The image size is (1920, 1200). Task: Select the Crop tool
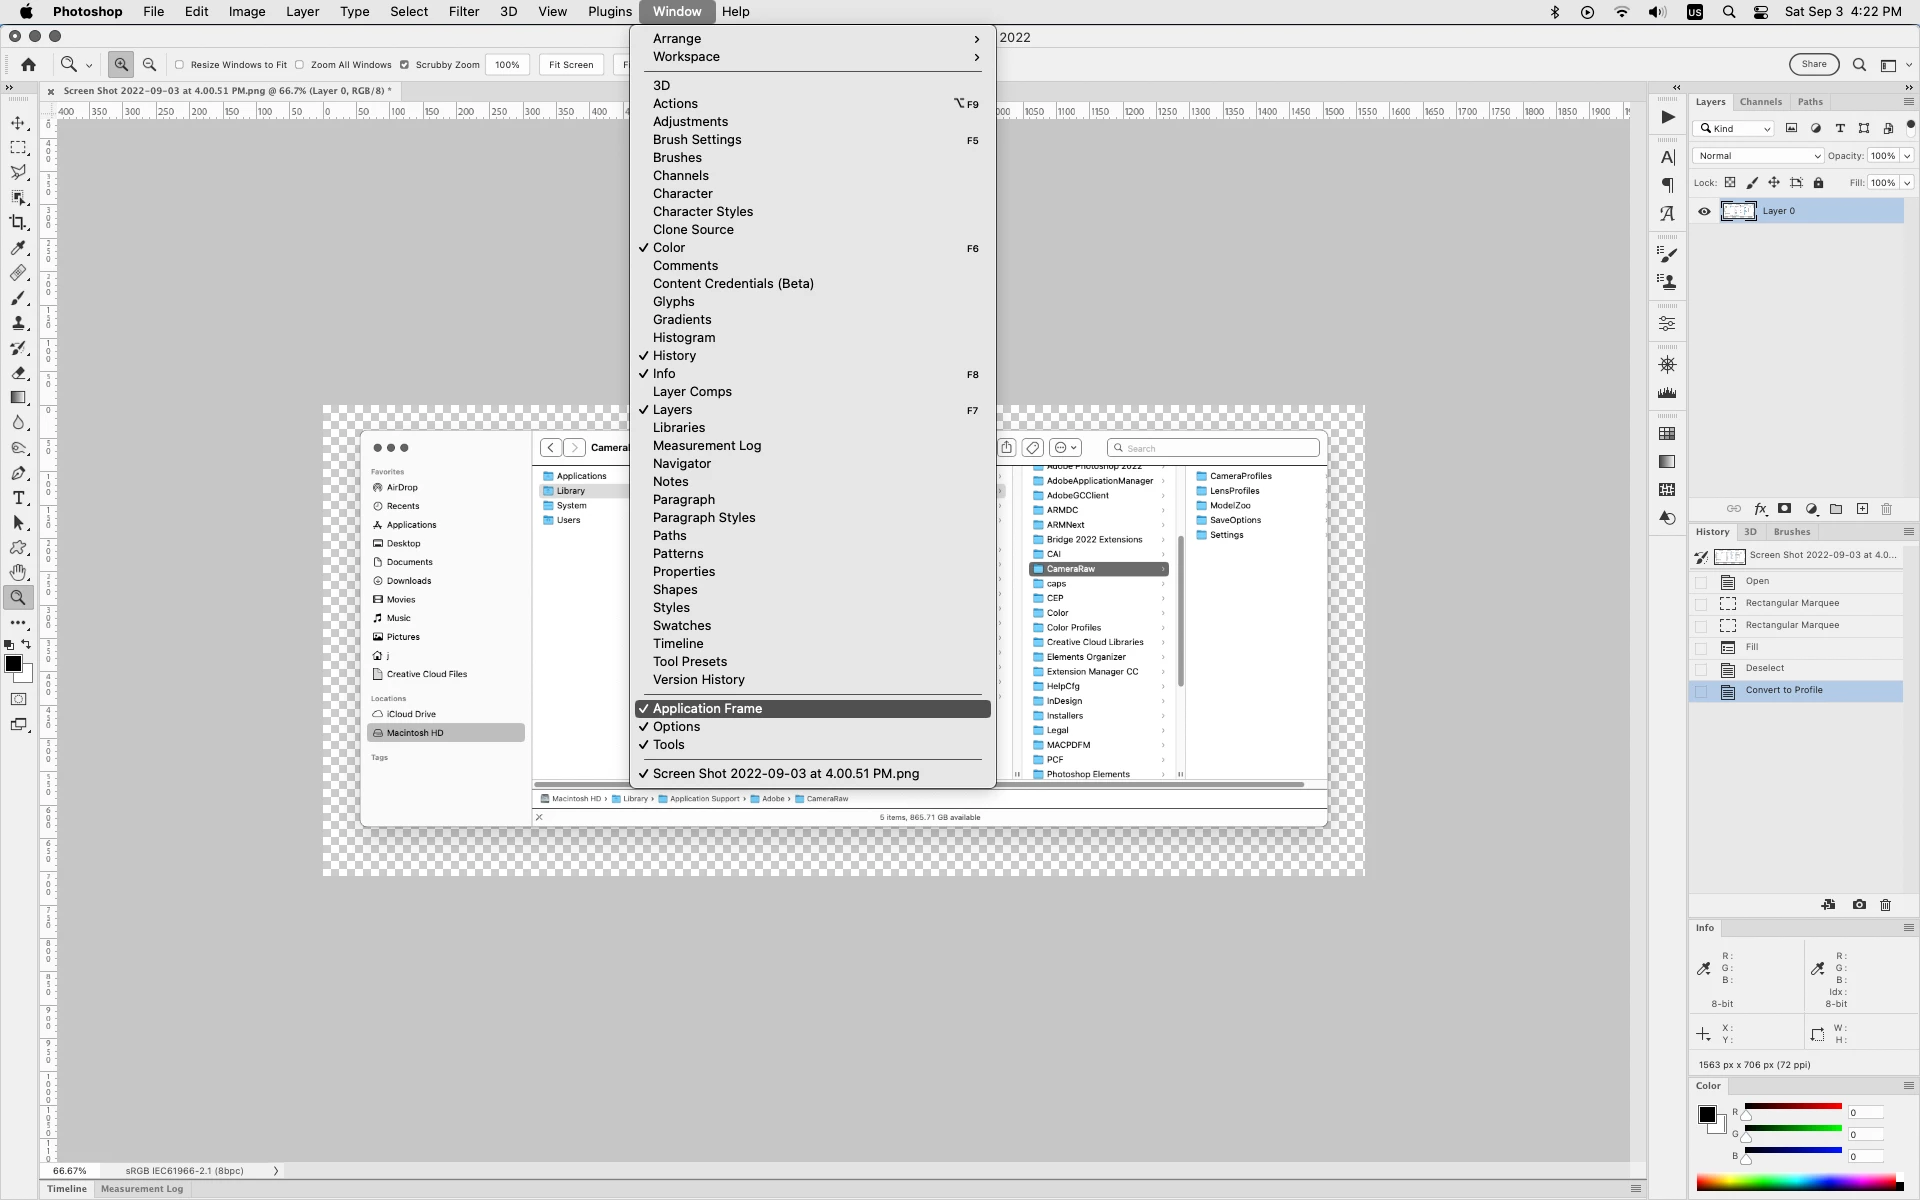point(18,223)
